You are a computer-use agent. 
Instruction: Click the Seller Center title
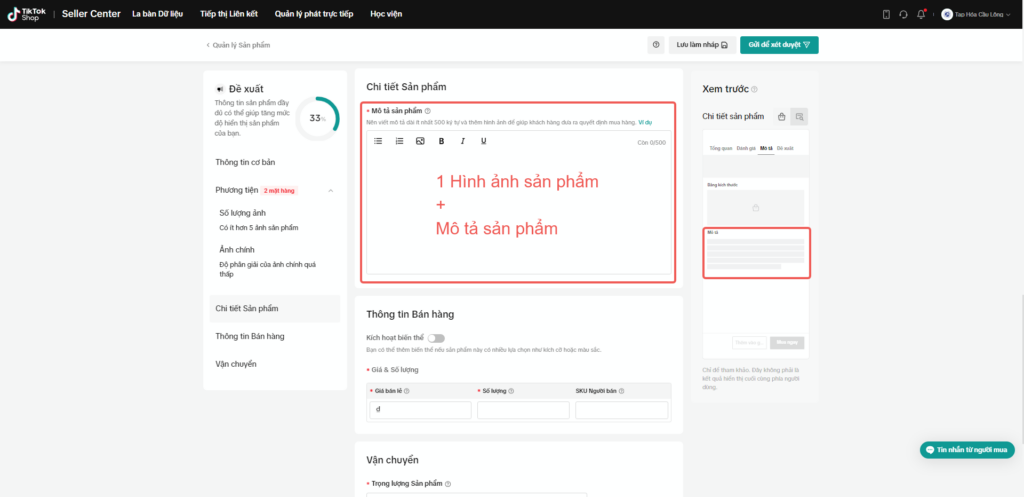point(91,14)
